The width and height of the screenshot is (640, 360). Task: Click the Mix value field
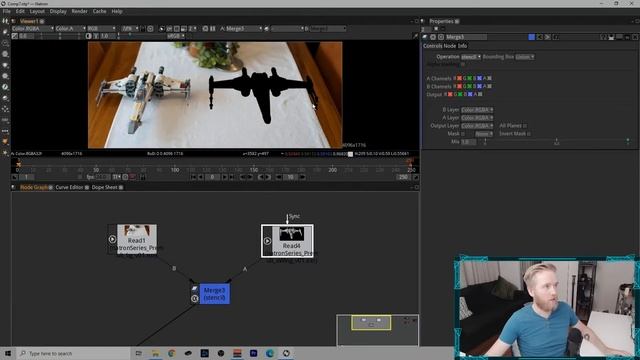(469, 142)
